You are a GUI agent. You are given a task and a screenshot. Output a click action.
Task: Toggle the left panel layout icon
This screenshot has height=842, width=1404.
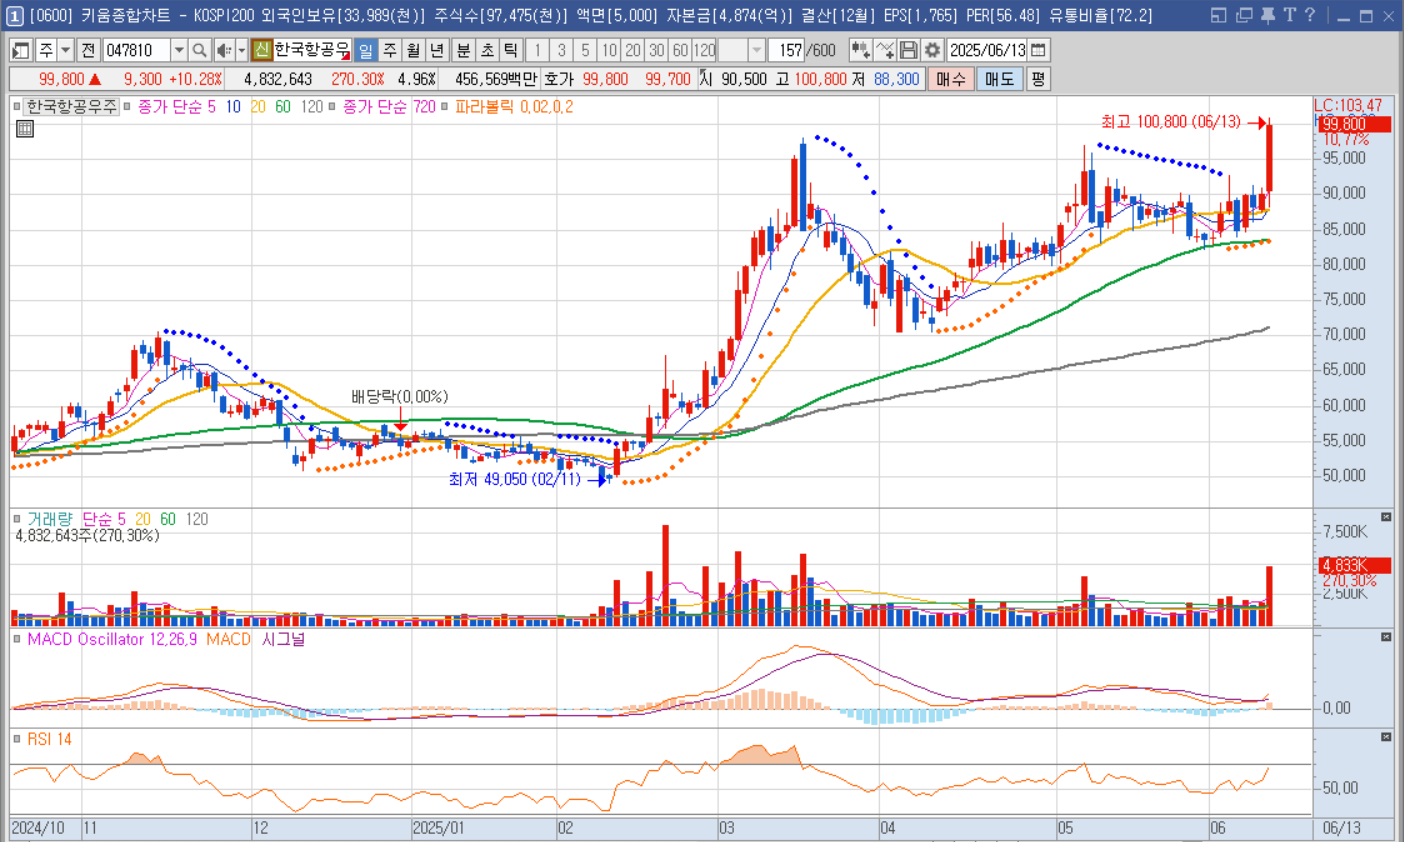click(x=20, y=50)
